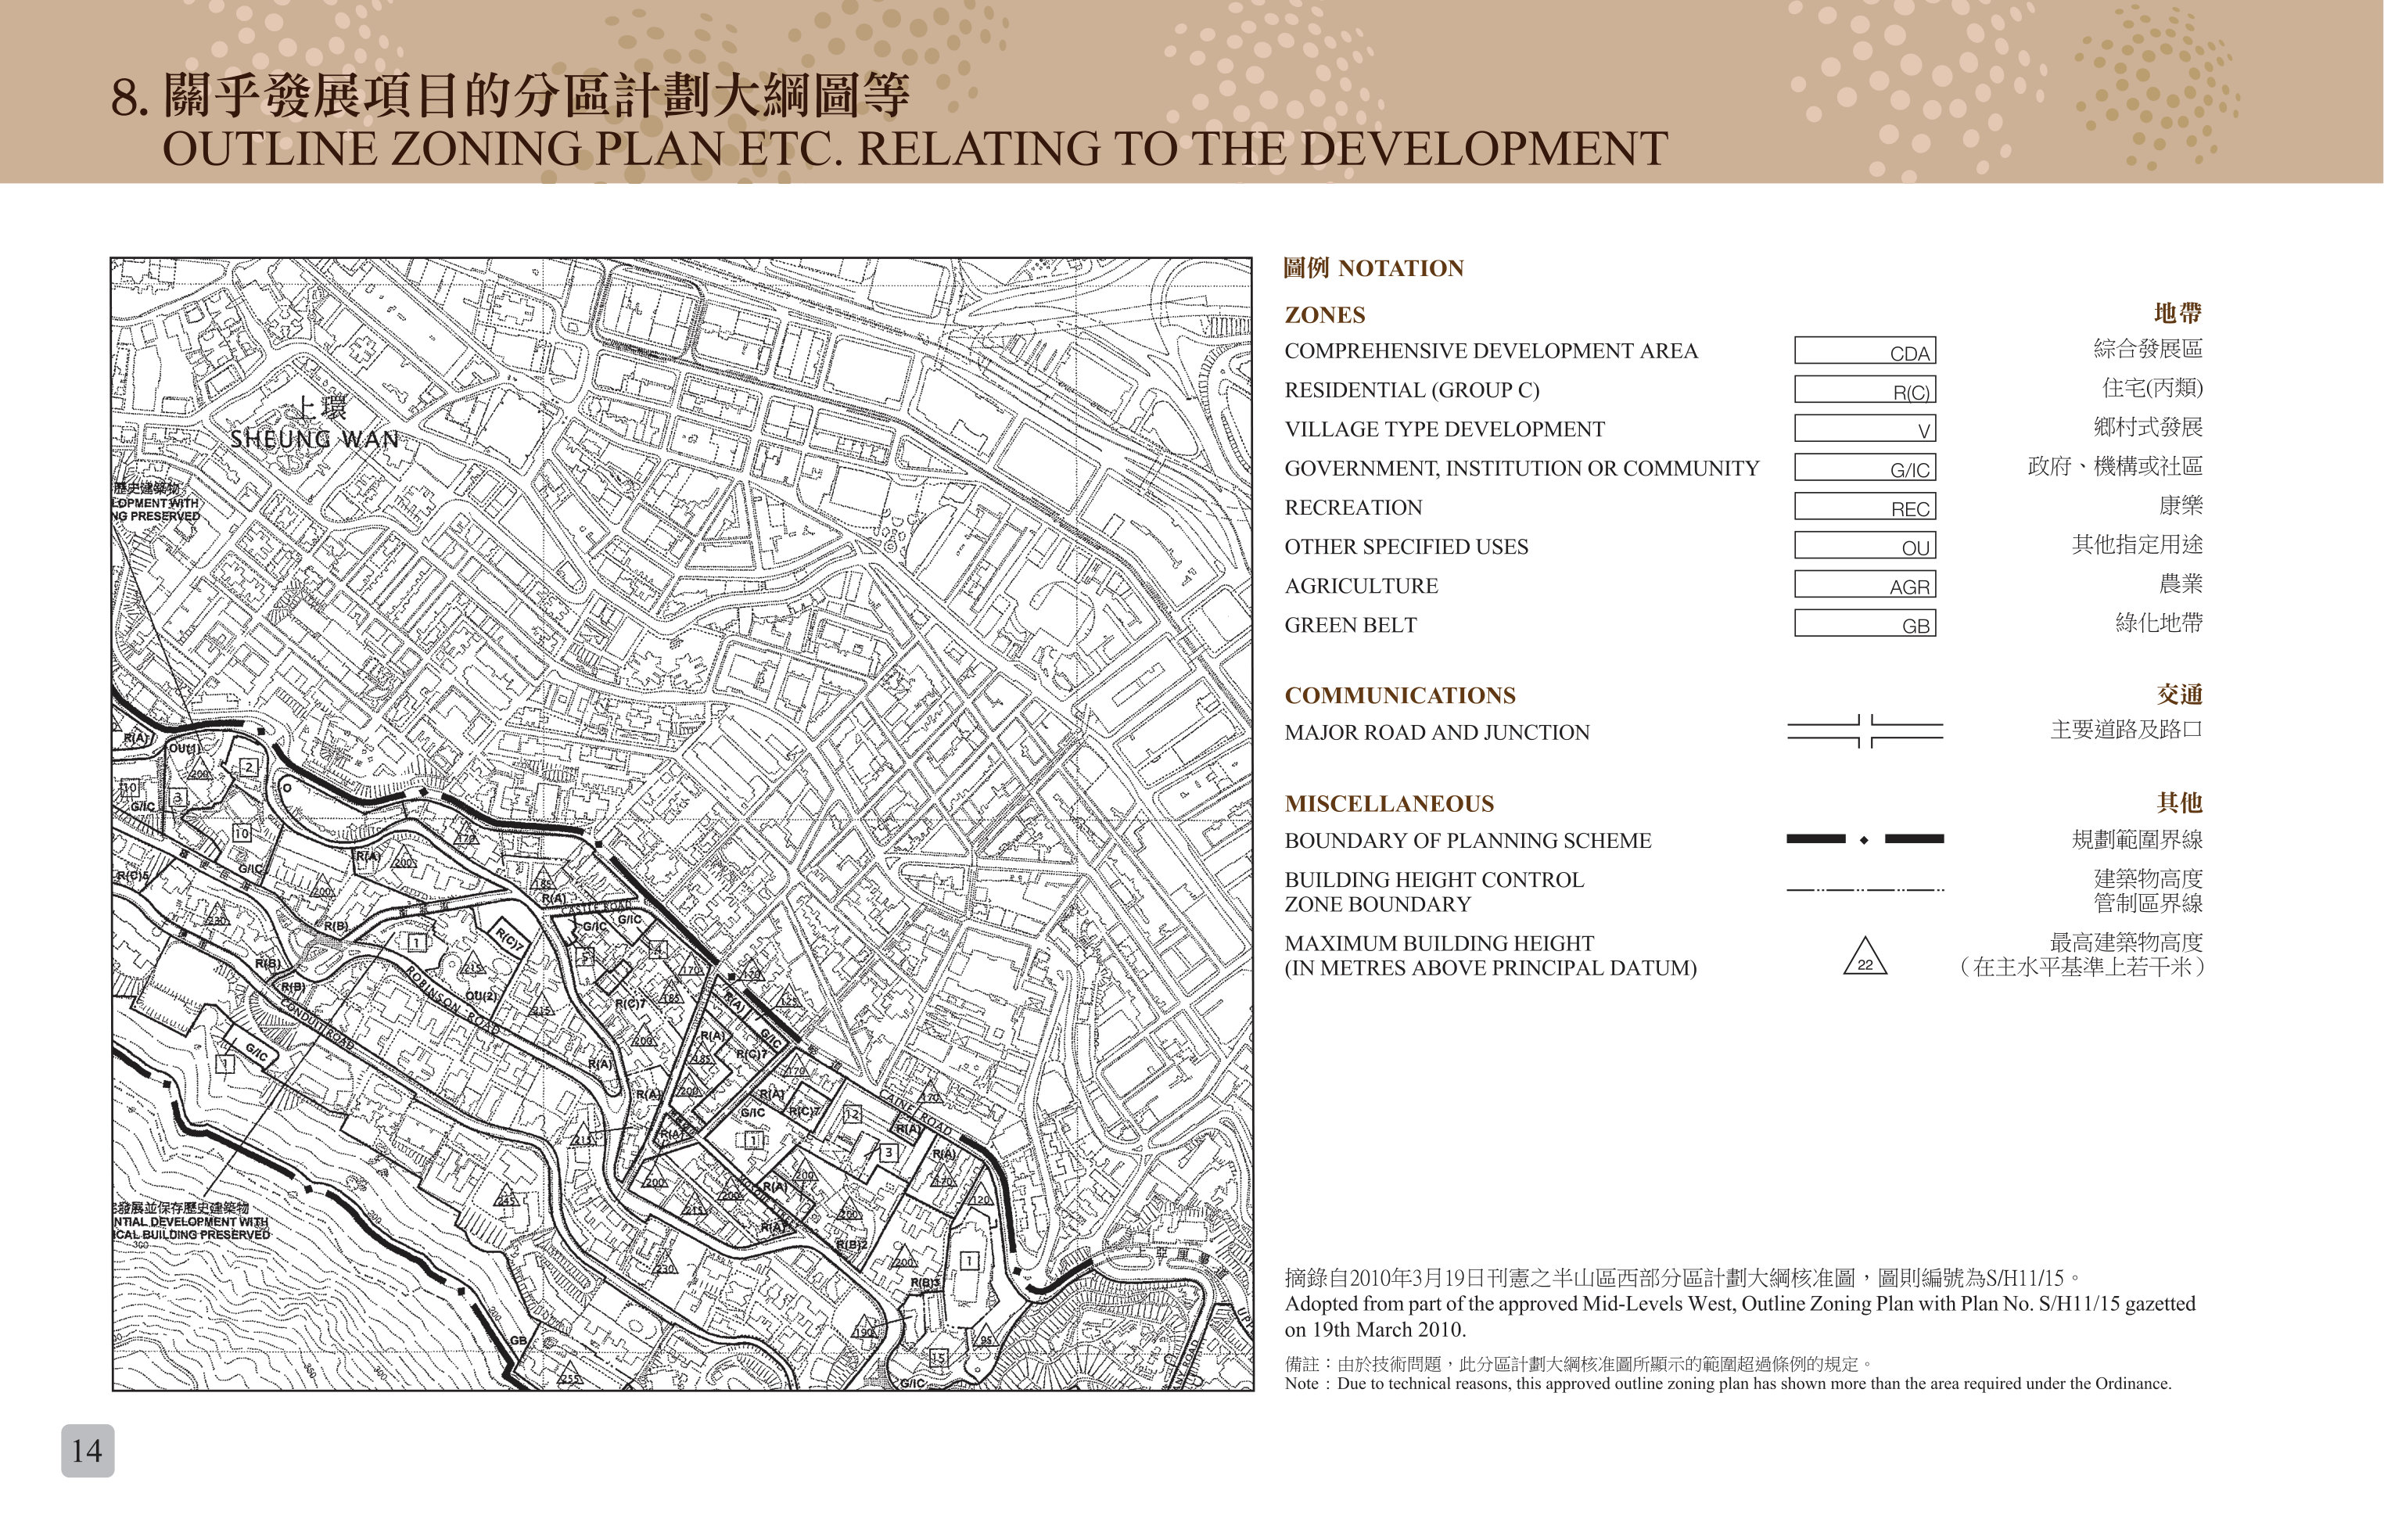The width and height of the screenshot is (2384, 1540).
Task: Click the Chinese source line starting with 摘錄自2010年
Action: click(x=1684, y=1277)
